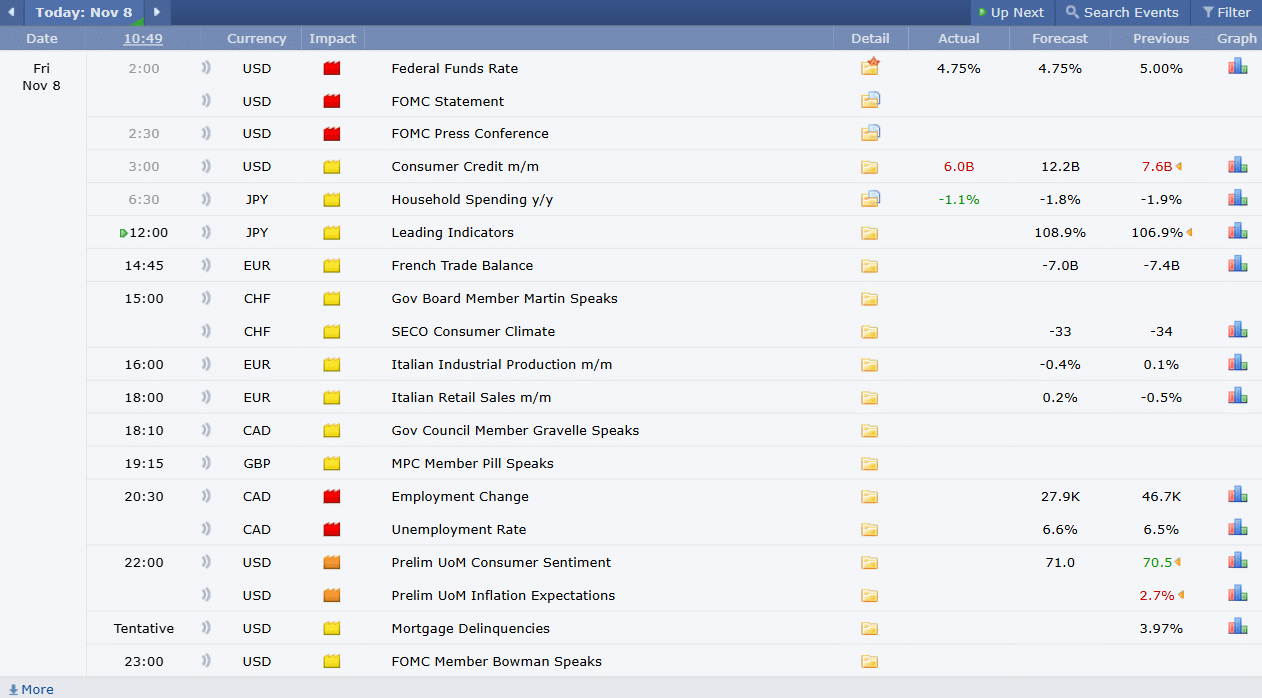Screen dimensions: 1262x698
Task: Open graph for Italian Industrial Production
Action: (x=1238, y=363)
